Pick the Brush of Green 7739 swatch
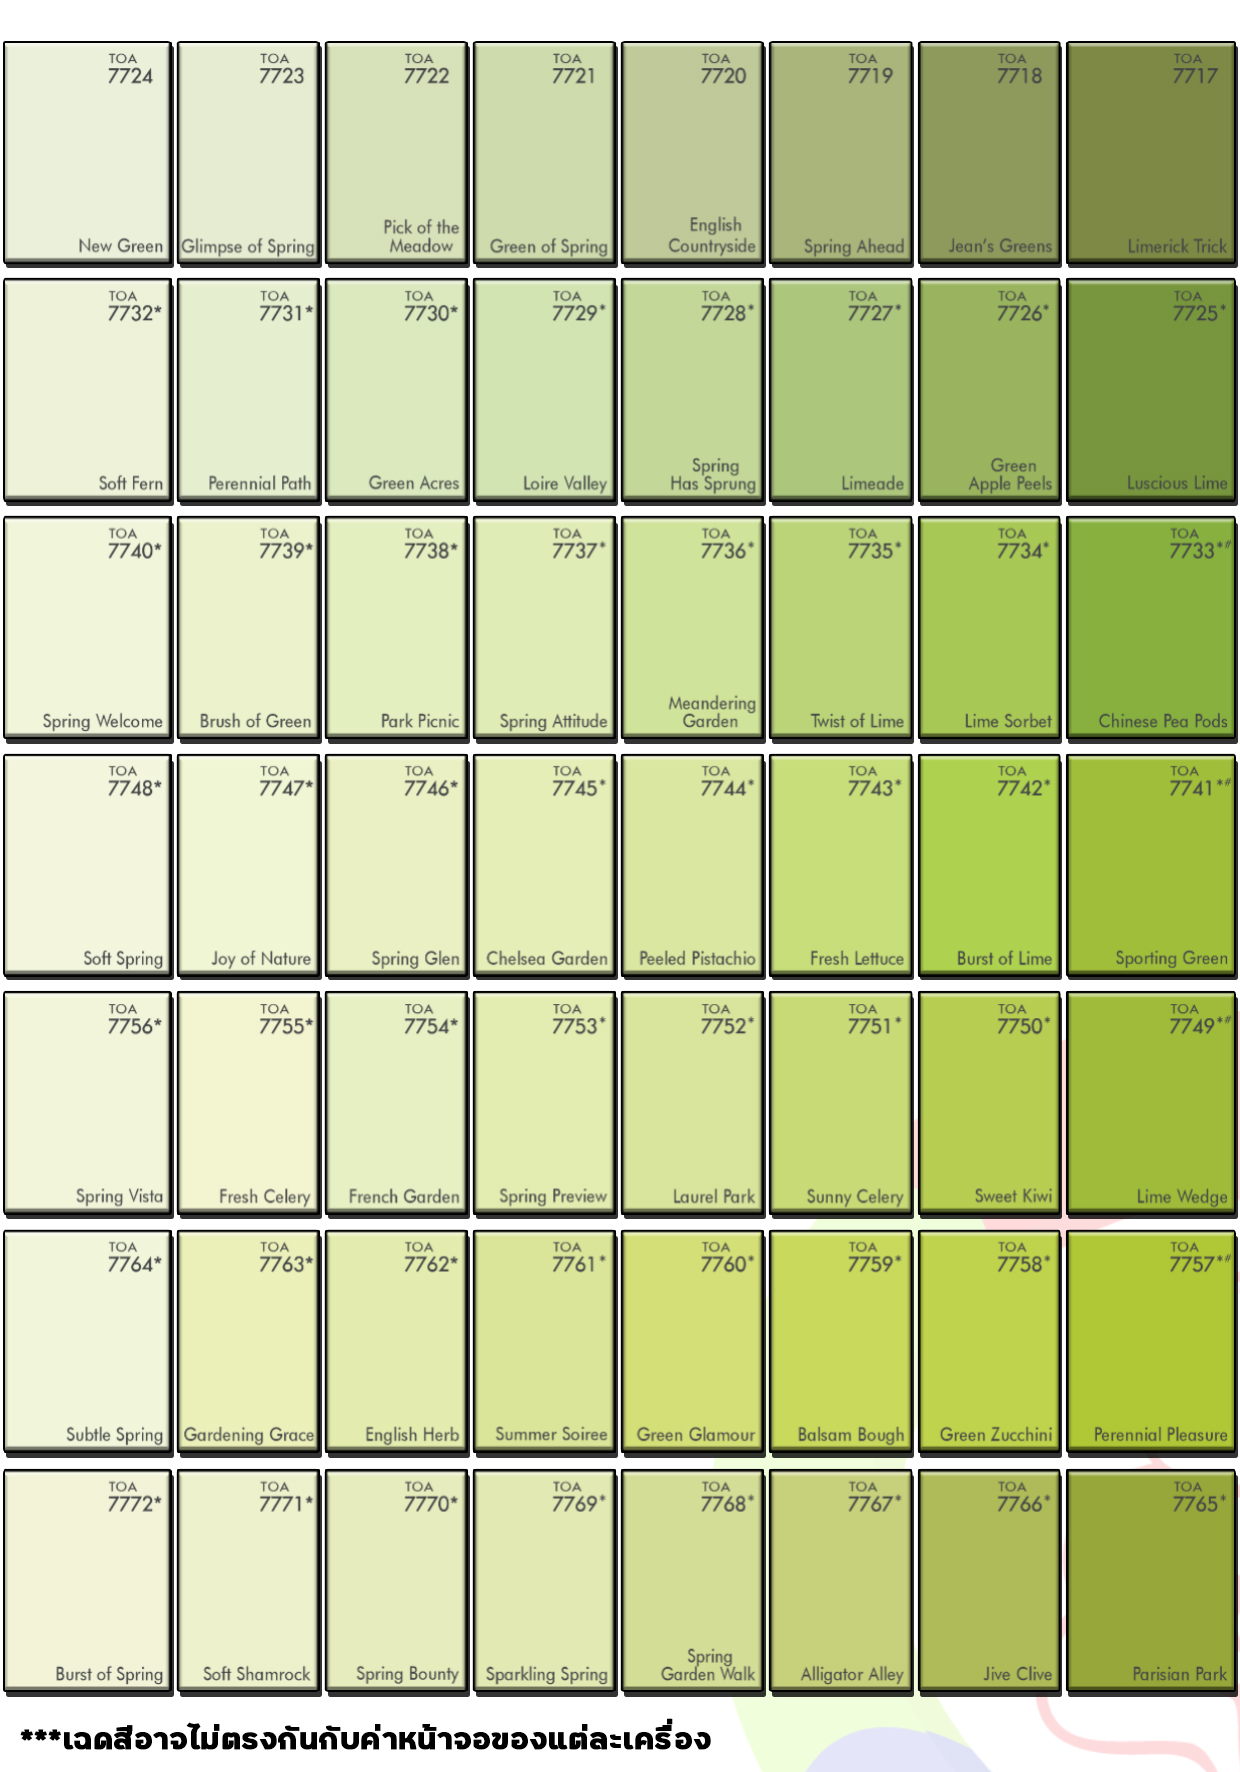 (x=249, y=629)
